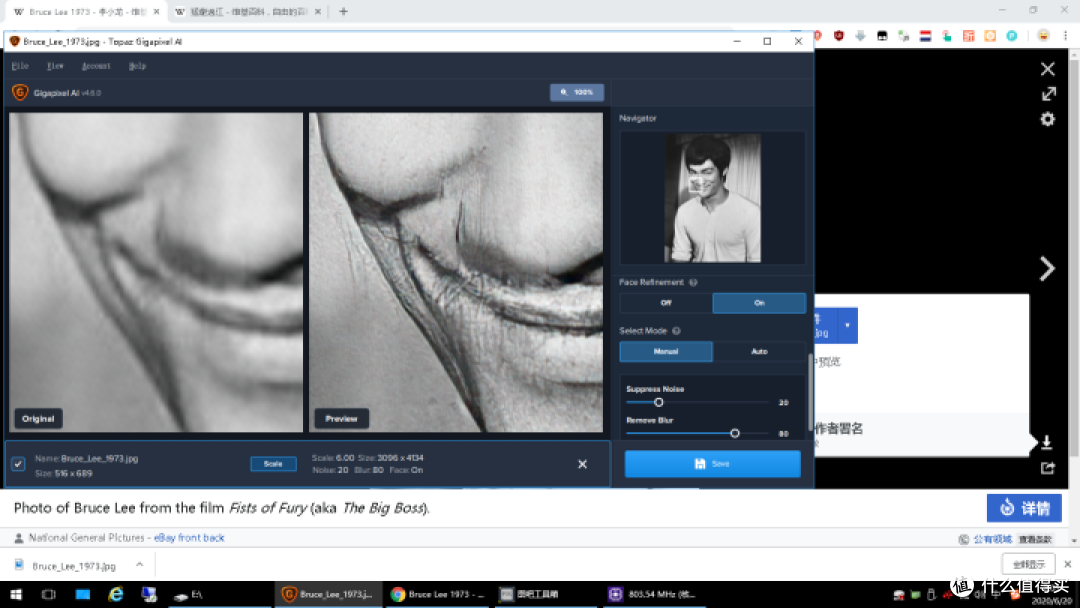Turn Face Refinement Off
1080x608 pixels.
[666, 303]
